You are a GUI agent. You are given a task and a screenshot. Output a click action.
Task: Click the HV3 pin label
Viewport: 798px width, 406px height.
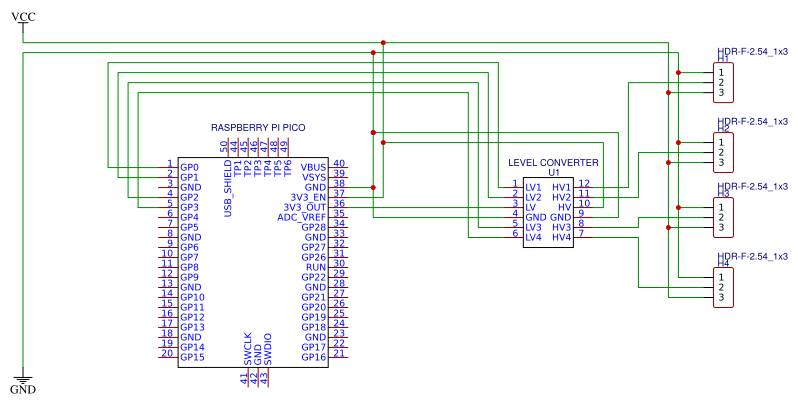pyautogui.click(x=562, y=227)
